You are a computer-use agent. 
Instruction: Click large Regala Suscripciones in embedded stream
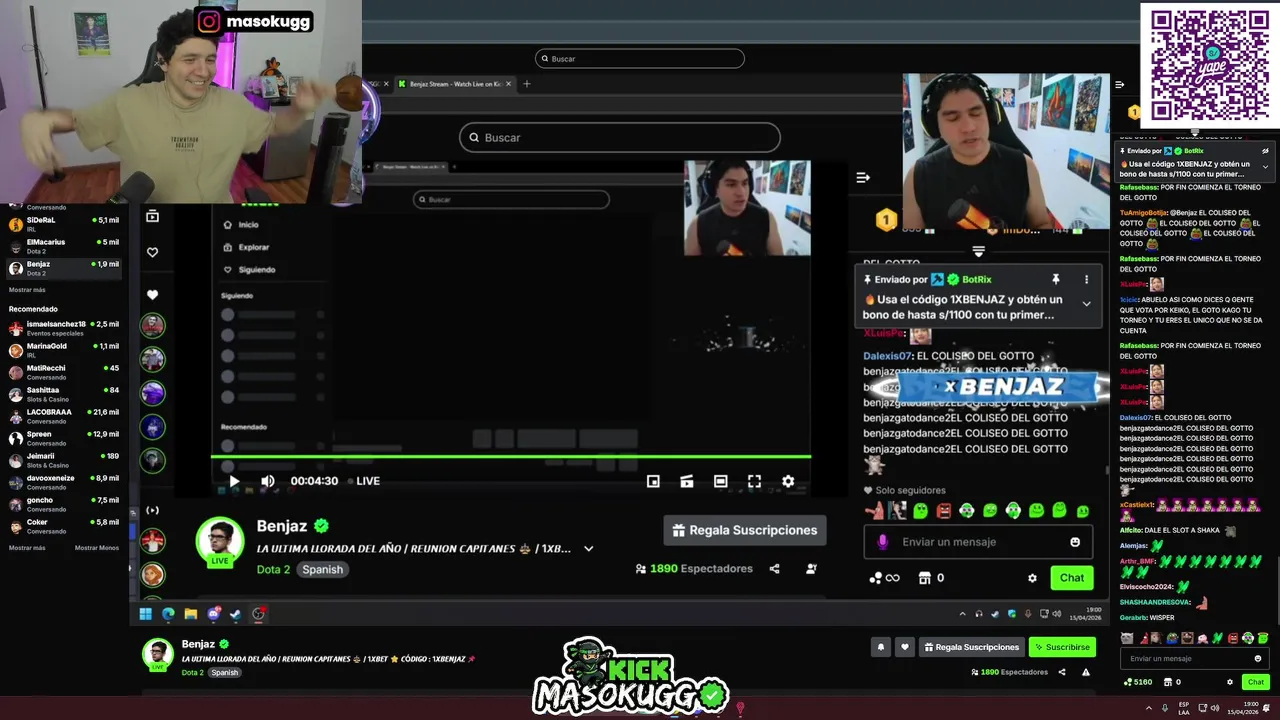[x=745, y=531]
